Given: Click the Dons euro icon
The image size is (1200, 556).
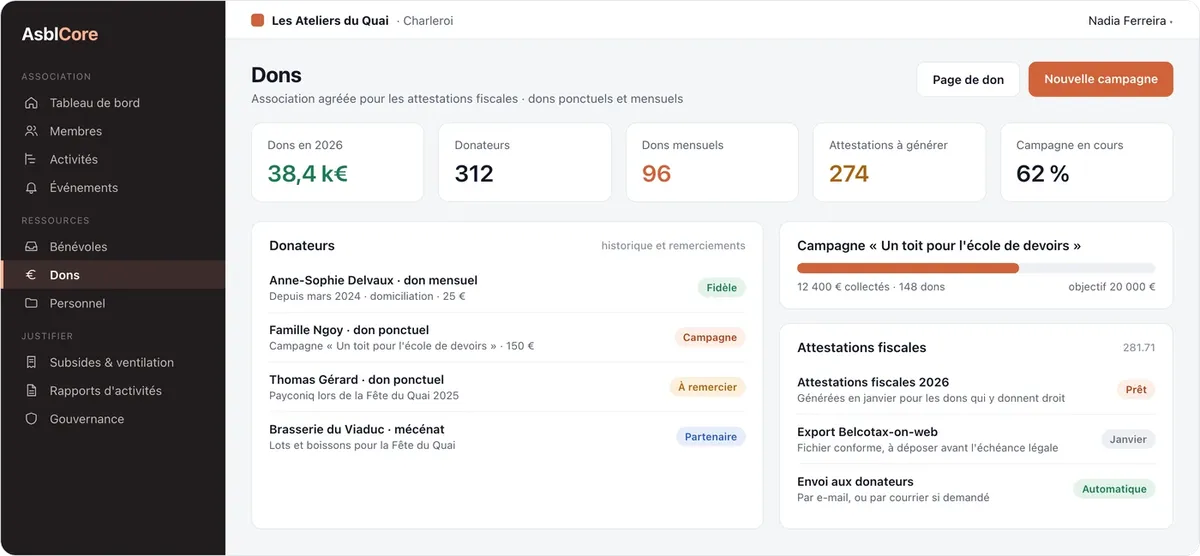Looking at the screenshot, I should pos(31,275).
